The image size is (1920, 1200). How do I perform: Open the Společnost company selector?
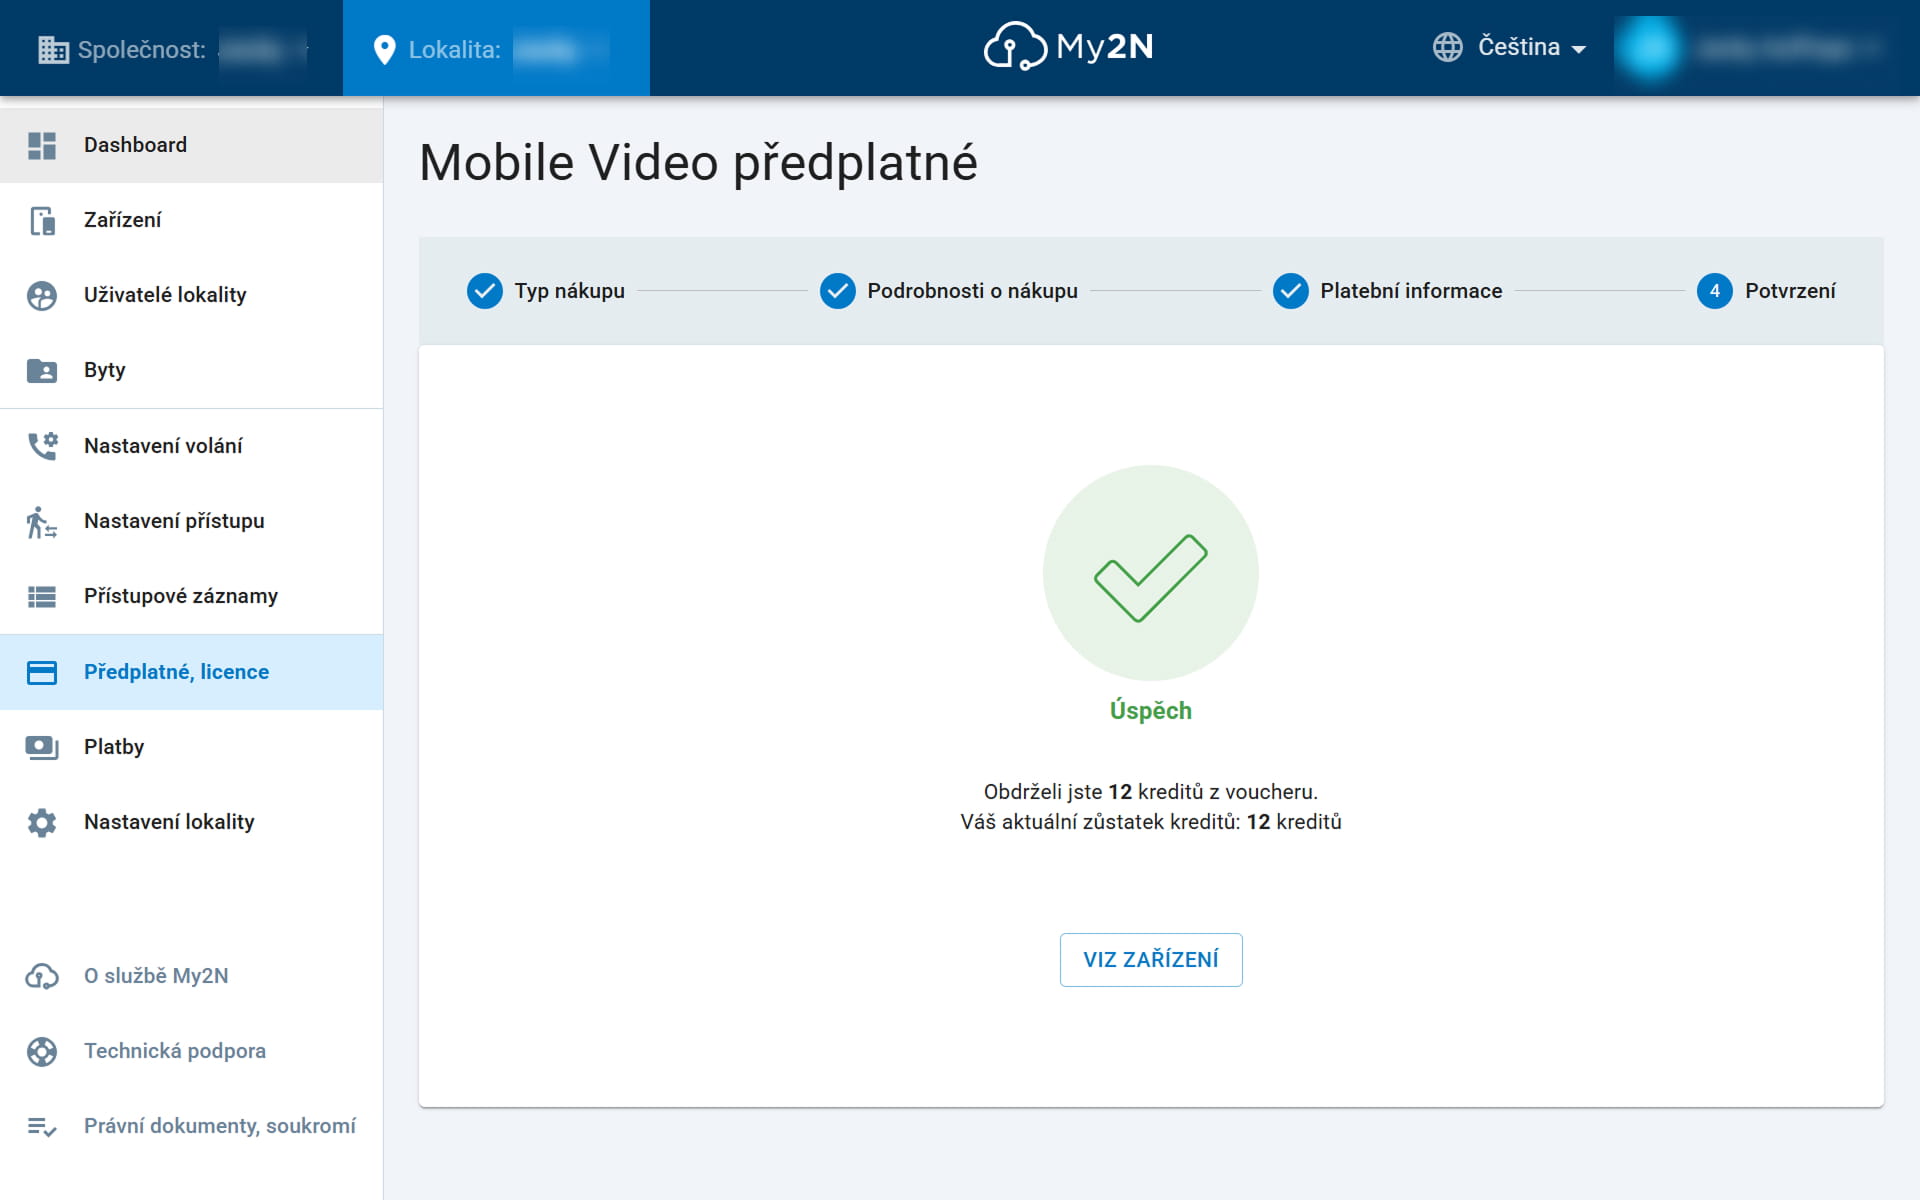tap(172, 49)
